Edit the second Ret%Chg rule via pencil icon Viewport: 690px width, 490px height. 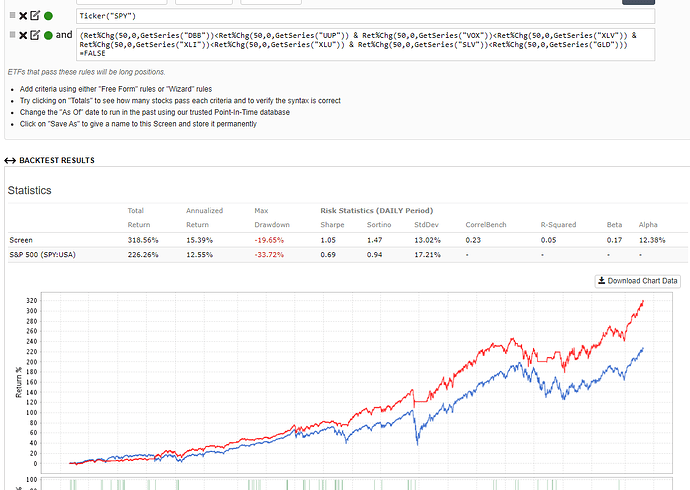[x=35, y=35]
